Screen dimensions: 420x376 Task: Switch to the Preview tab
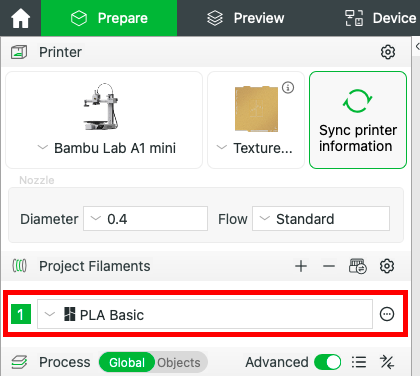(x=246, y=18)
